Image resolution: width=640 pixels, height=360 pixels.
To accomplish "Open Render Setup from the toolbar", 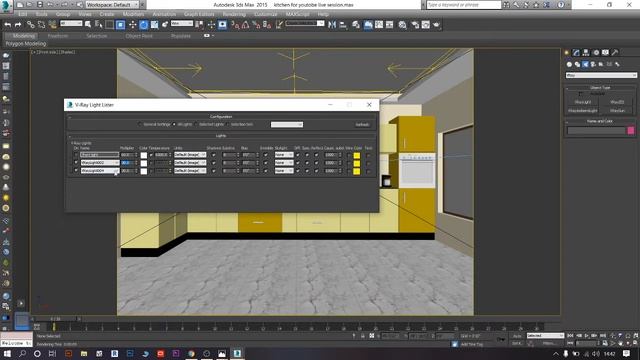I will pos(415,25).
